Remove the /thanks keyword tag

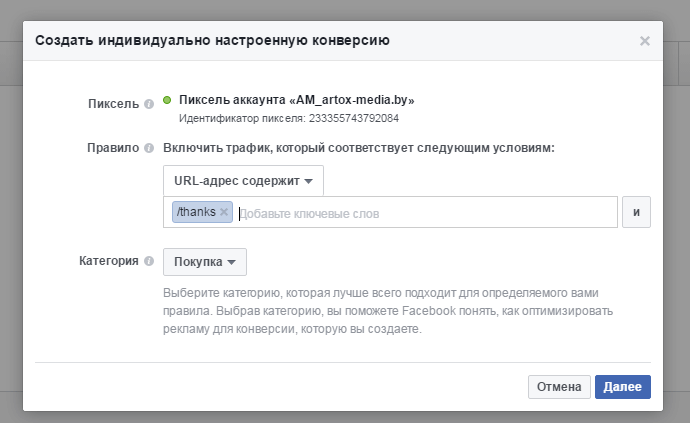224,212
